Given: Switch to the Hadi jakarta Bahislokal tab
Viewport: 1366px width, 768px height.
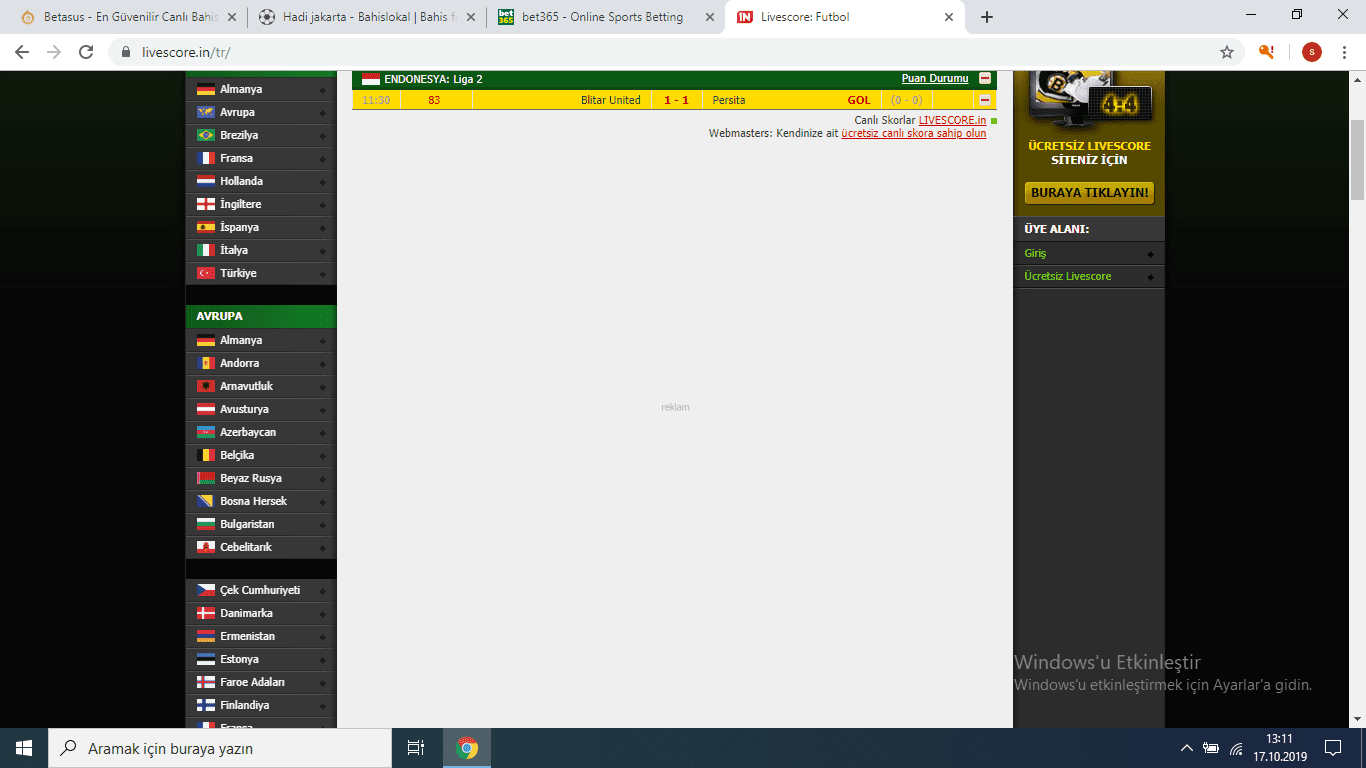Looking at the screenshot, I should [365, 17].
